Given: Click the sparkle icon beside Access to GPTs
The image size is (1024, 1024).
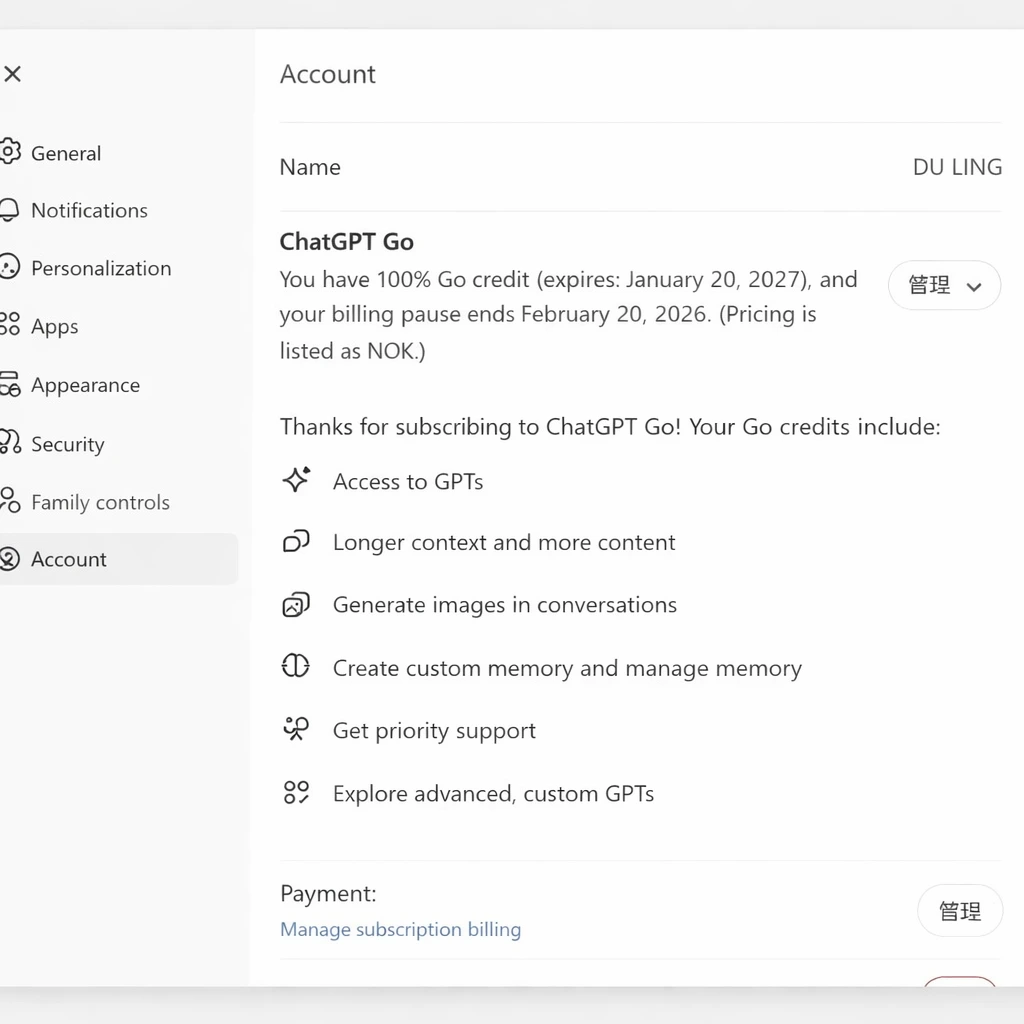Looking at the screenshot, I should pyautogui.click(x=296, y=480).
